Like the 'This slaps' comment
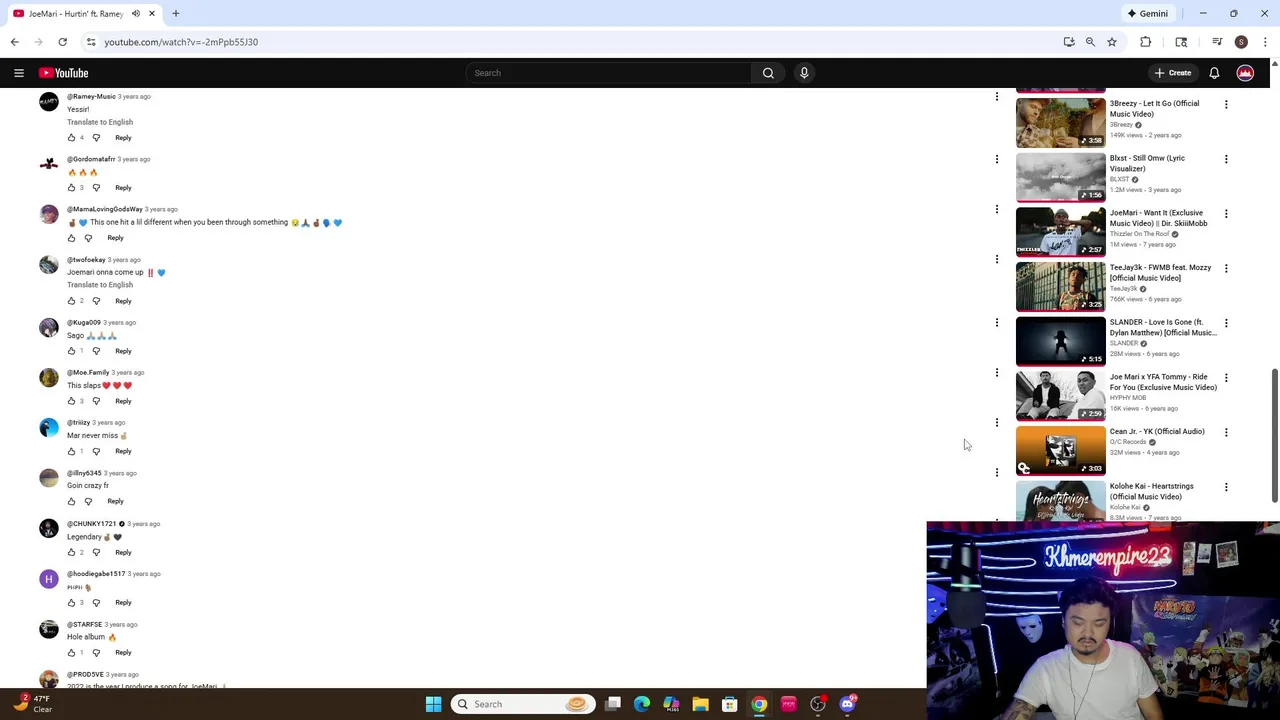 click(71, 401)
